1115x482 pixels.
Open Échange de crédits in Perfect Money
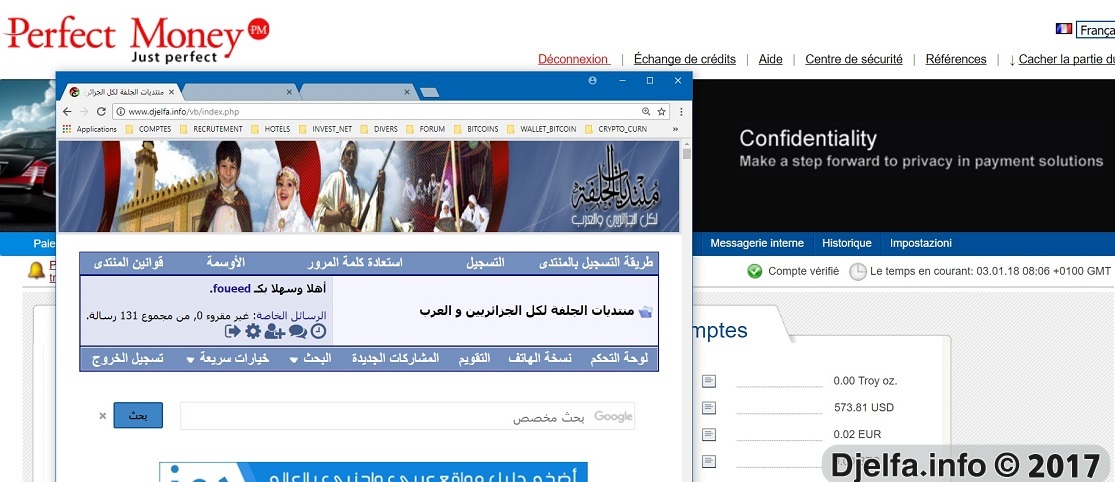(x=685, y=59)
